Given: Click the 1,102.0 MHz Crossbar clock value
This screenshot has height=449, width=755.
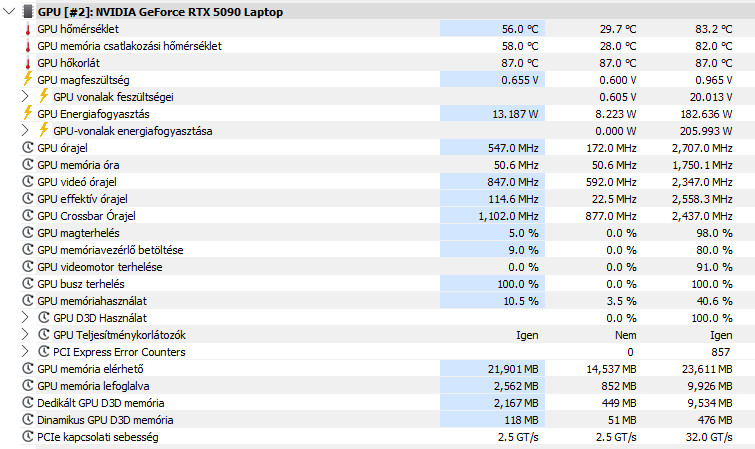Looking at the screenshot, I should 508,216.
